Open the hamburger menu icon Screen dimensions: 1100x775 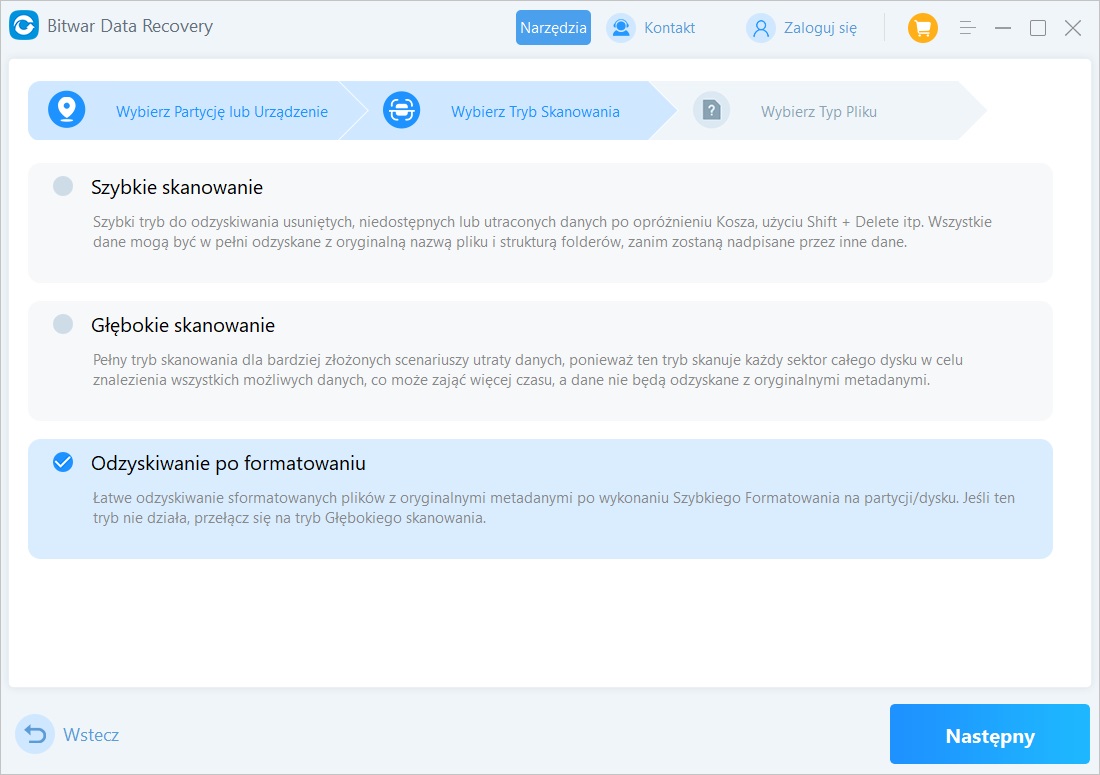[x=967, y=28]
